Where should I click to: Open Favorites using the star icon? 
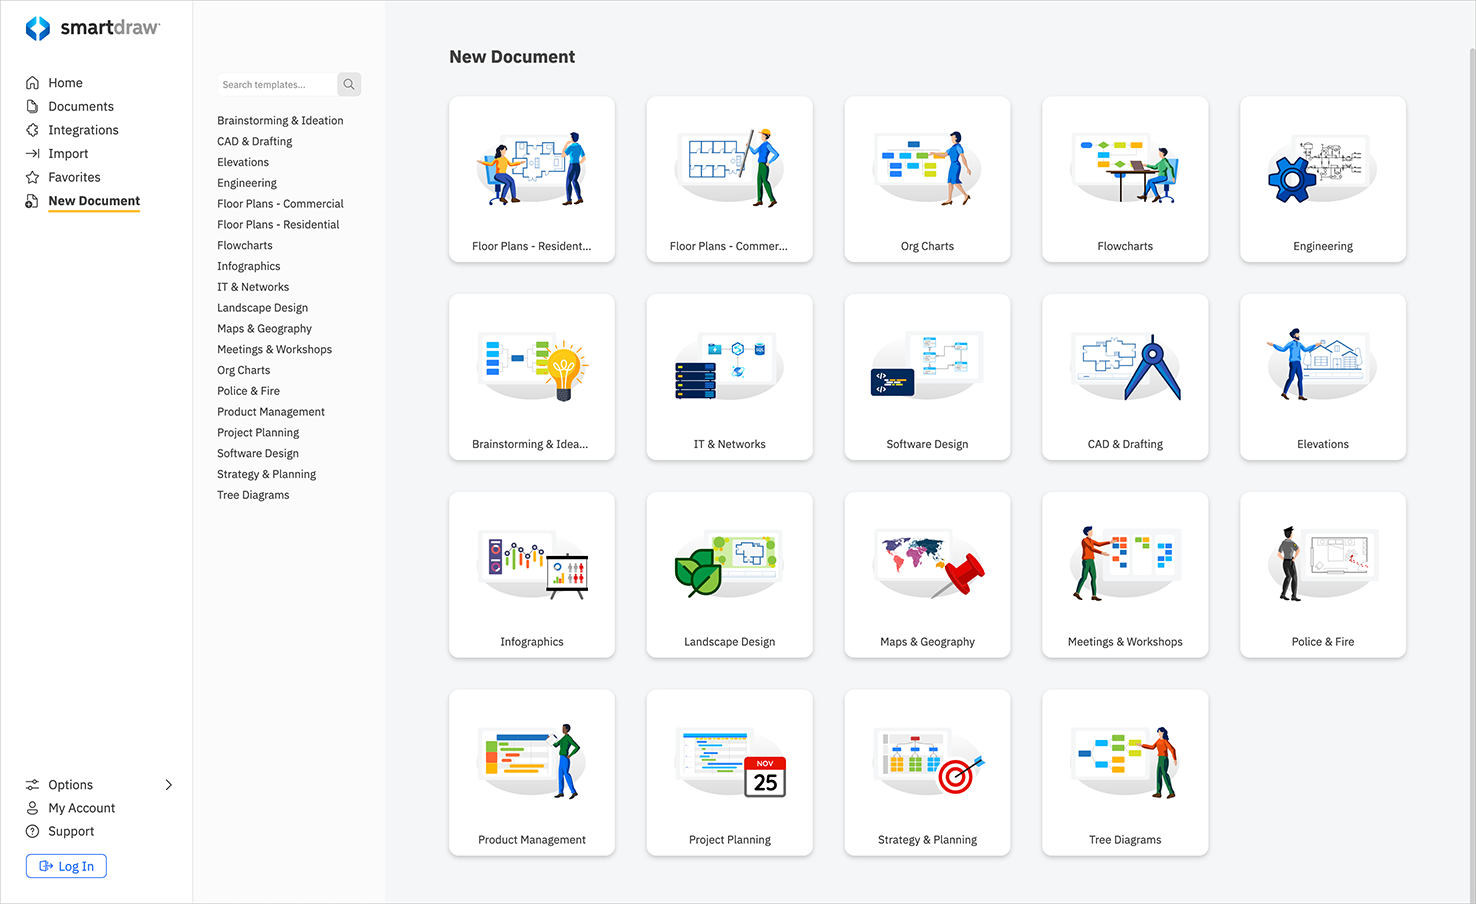tap(31, 177)
